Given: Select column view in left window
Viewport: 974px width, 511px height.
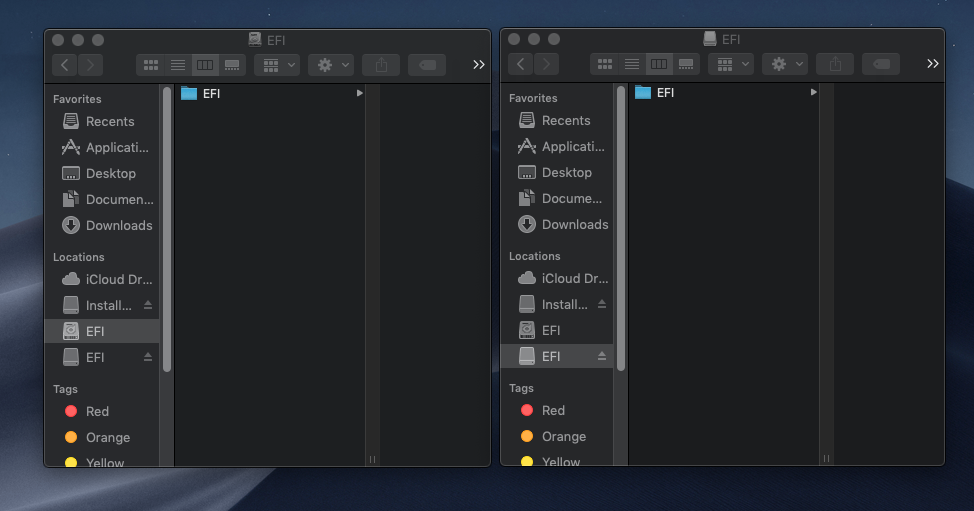Looking at the screenshot, I should [205, 65].
